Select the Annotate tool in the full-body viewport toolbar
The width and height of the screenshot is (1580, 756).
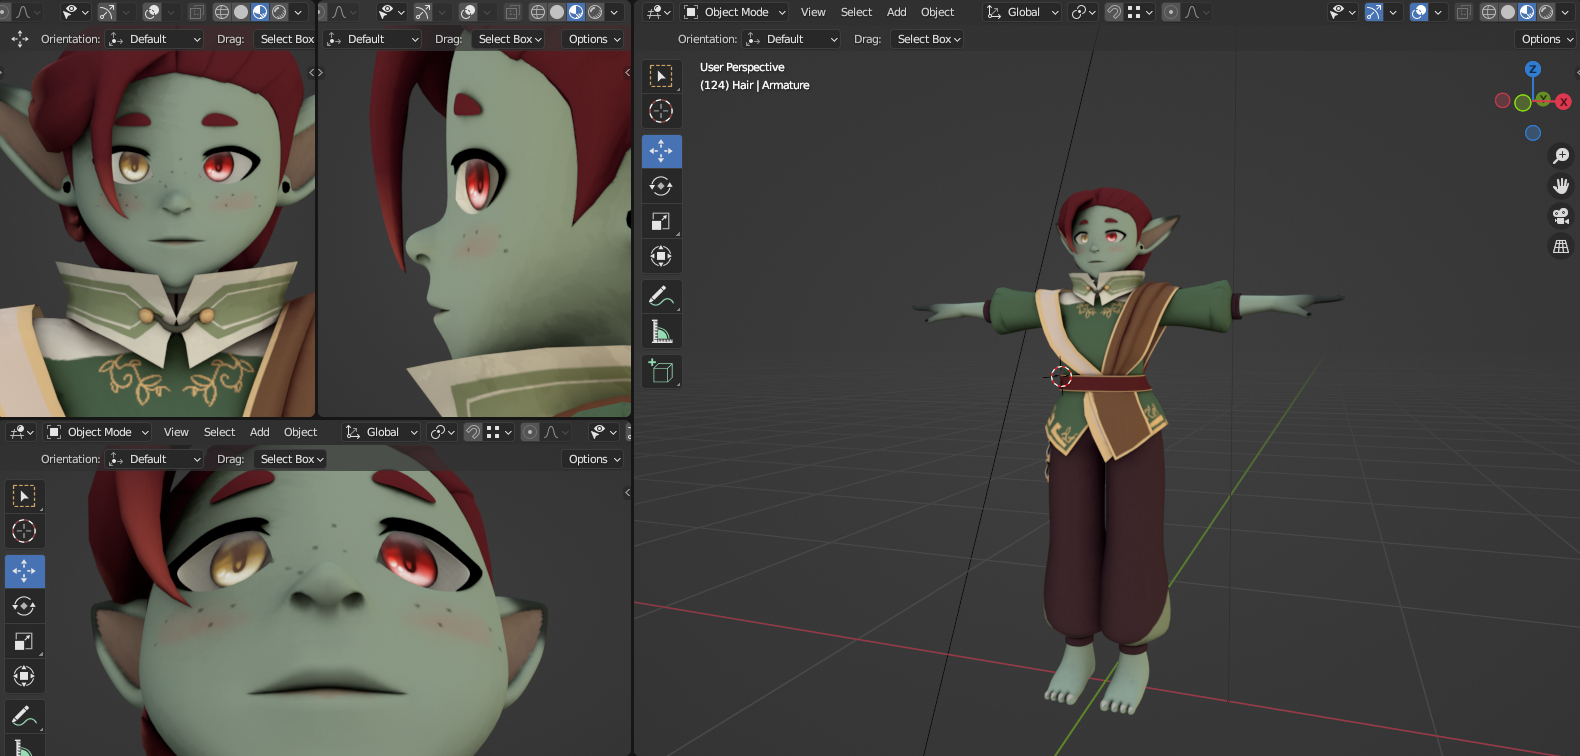click(661, 296)
